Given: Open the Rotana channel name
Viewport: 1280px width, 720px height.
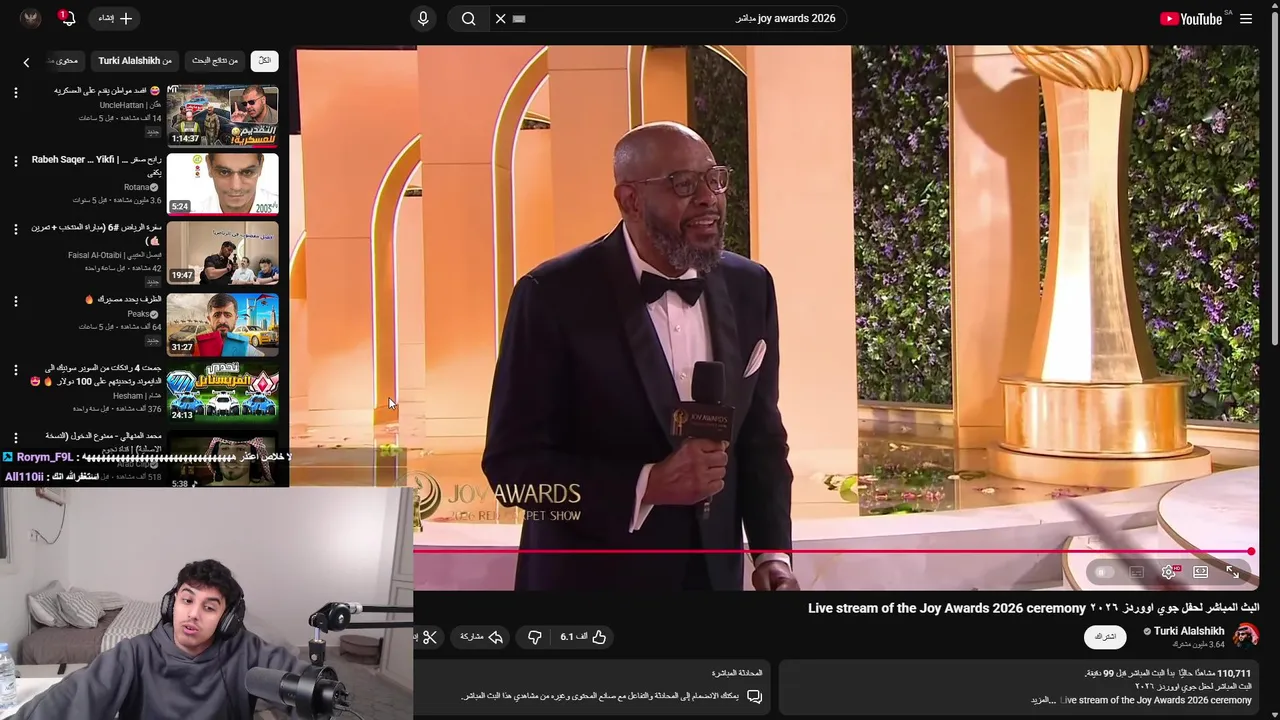Looking at the screenshot, I should pyautogui.click(x=137, y=187).
